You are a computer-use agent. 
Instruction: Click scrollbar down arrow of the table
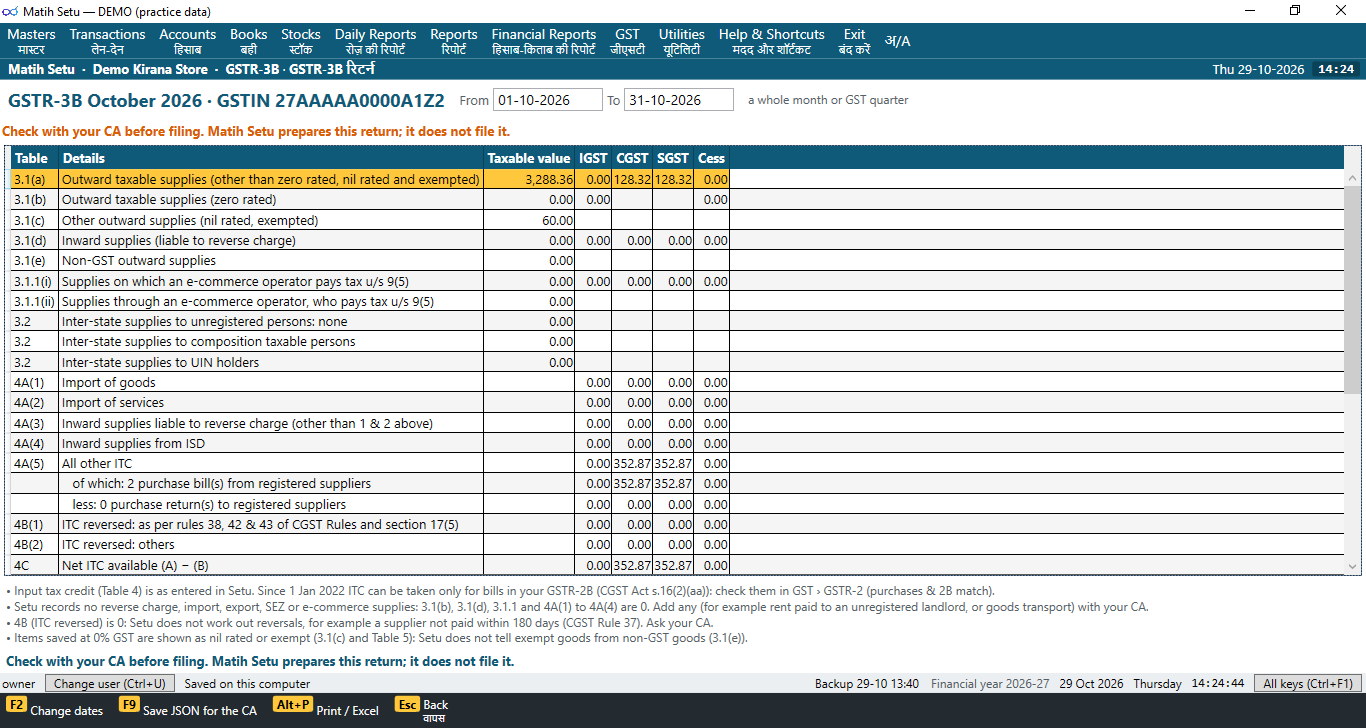pyautogui.click(x=1353, y=566)
